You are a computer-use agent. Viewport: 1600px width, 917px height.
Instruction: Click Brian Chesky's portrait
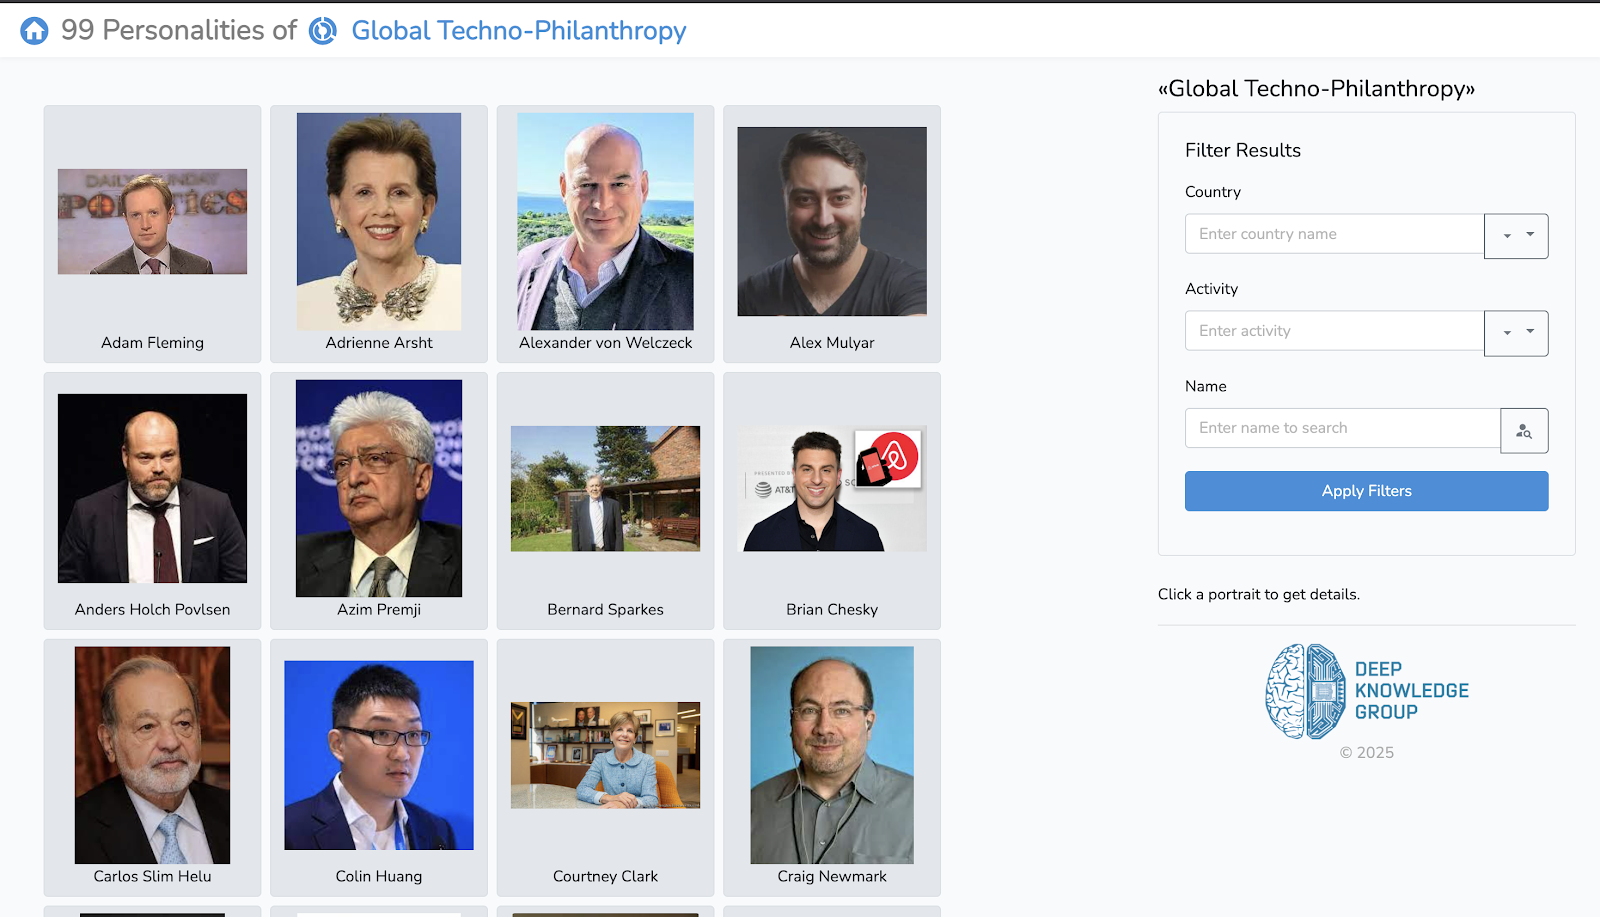(832, 489)
